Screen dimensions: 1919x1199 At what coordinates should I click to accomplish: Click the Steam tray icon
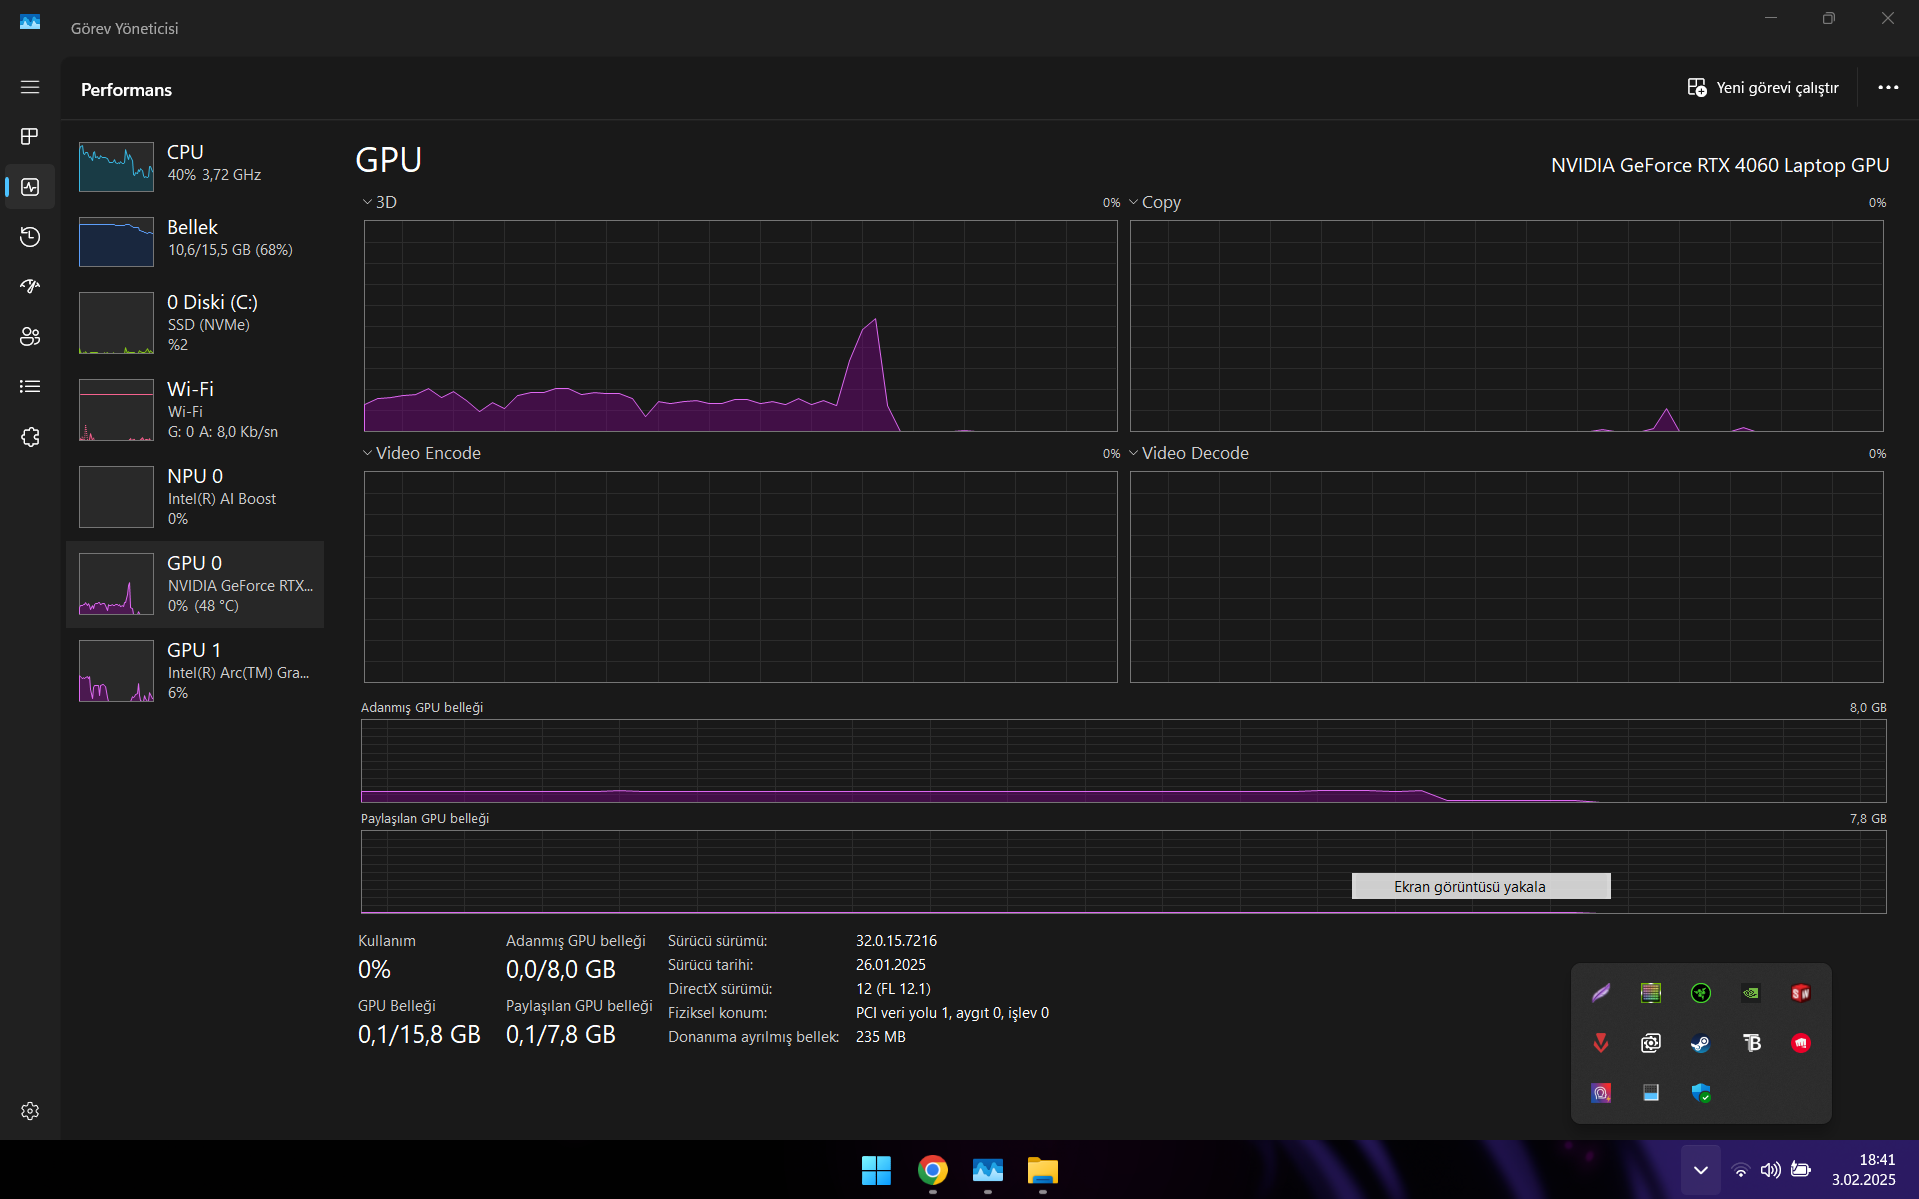click(1701, 1043)
